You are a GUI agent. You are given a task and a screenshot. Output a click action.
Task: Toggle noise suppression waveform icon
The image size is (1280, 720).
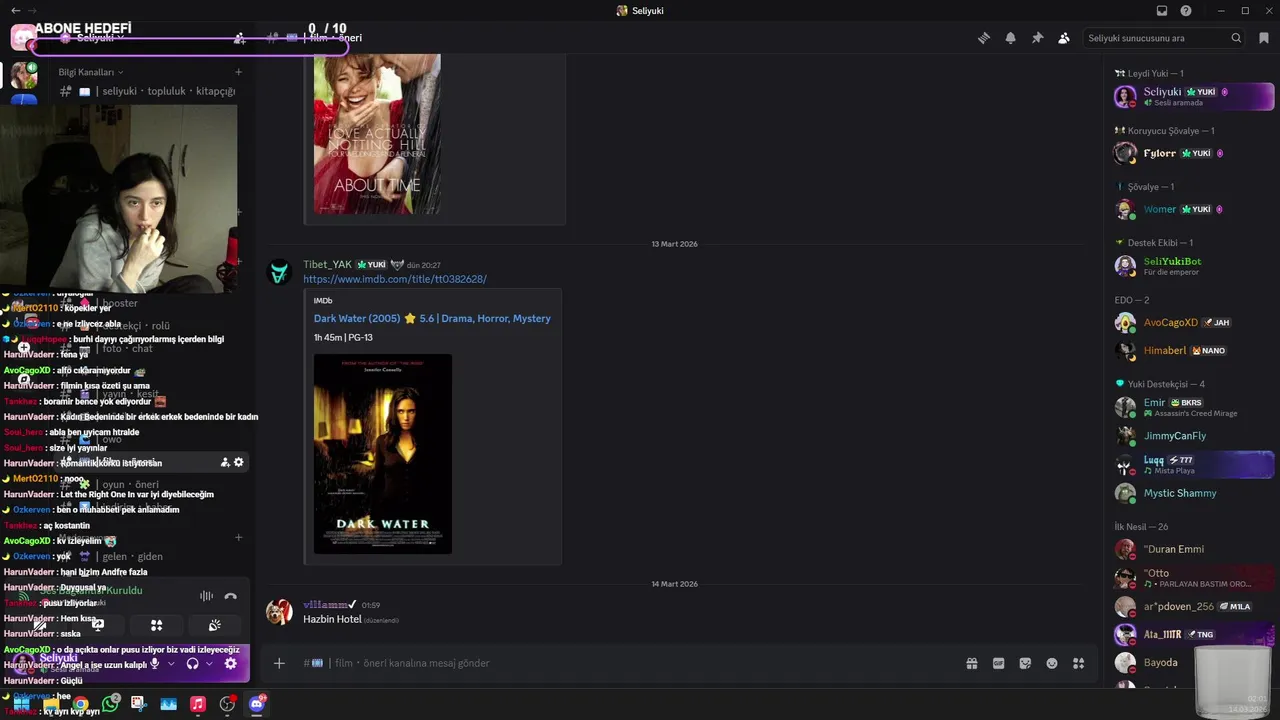(206, 596)
